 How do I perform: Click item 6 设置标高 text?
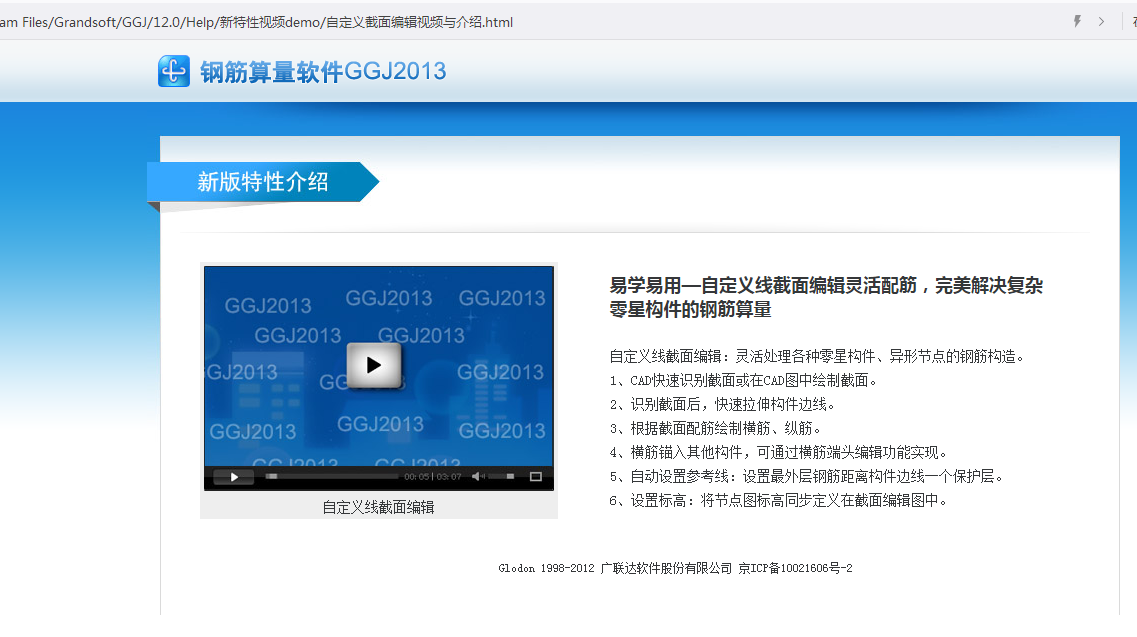pyautogui.click(x=778, y=500)
